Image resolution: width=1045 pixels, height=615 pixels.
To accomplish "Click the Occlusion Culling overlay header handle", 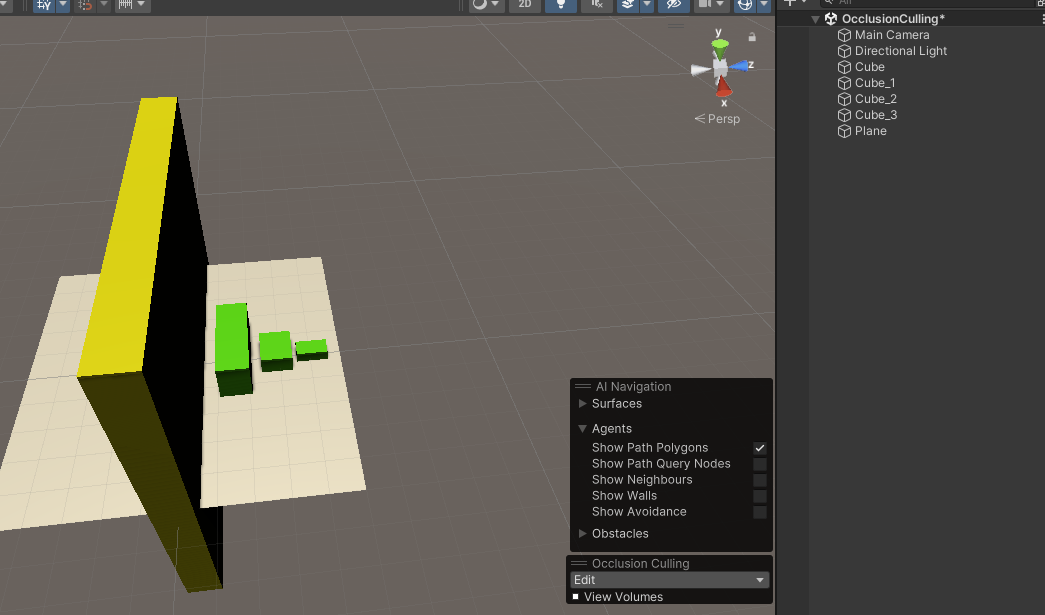I will coord(579,563).
